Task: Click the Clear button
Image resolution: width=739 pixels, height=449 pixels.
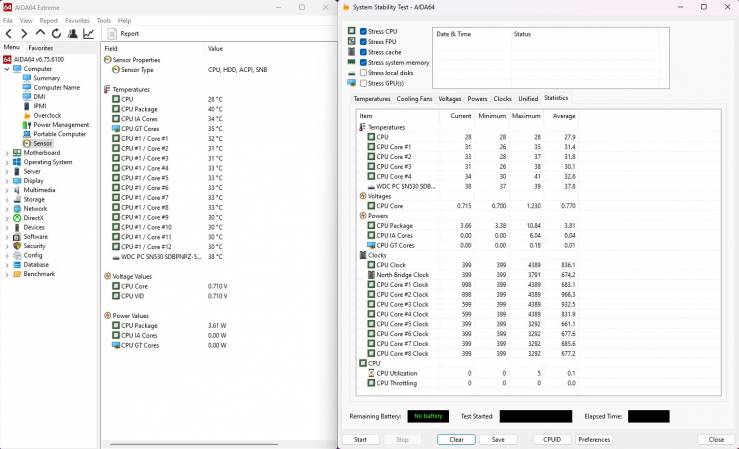Action: tap(456, 440)
